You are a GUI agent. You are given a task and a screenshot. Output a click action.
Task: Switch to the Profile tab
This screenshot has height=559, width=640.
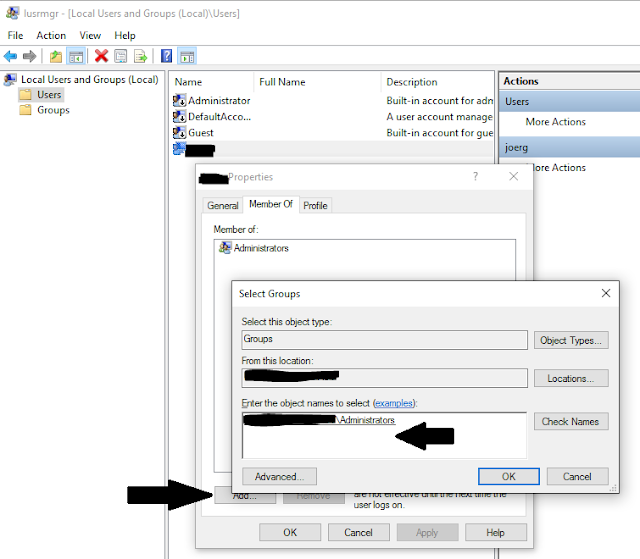(315, 205)
